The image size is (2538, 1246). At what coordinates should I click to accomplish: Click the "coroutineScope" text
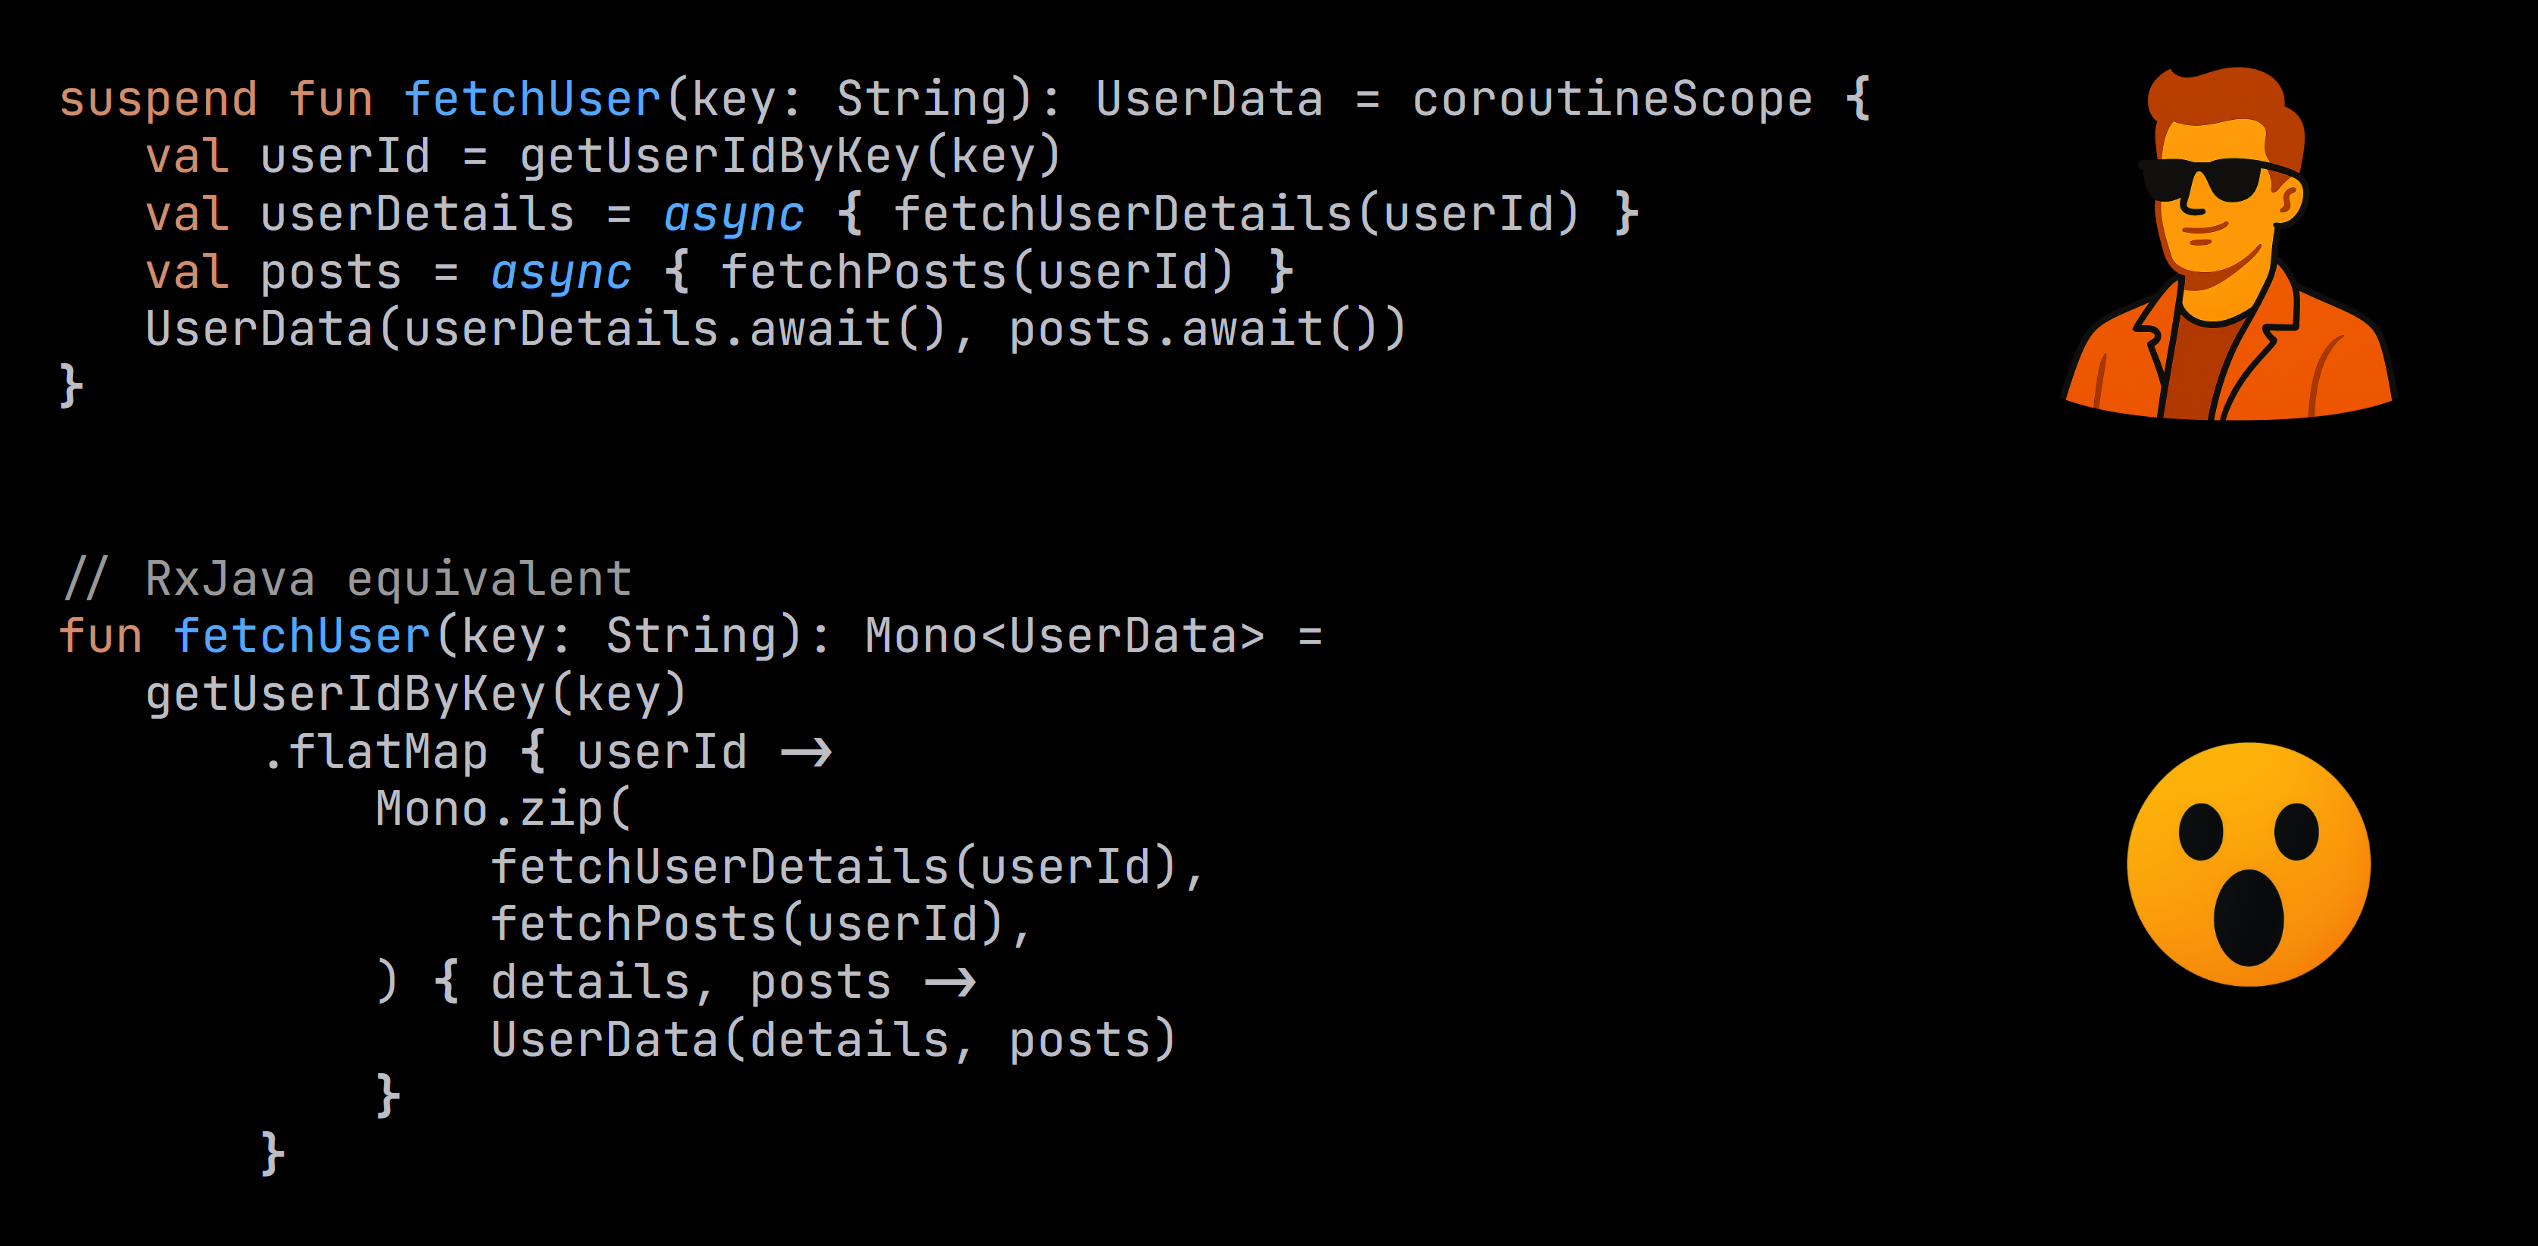(1611, 99)
